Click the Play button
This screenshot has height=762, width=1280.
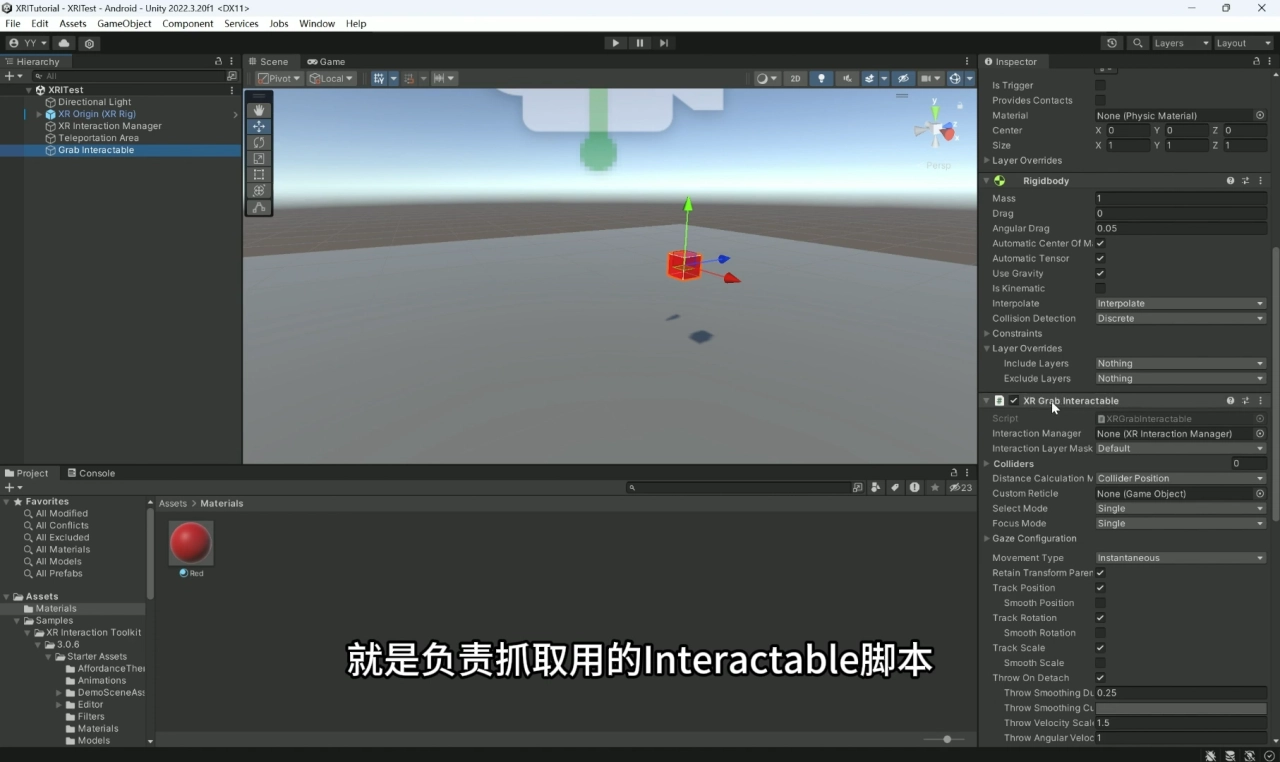(615, 43)
